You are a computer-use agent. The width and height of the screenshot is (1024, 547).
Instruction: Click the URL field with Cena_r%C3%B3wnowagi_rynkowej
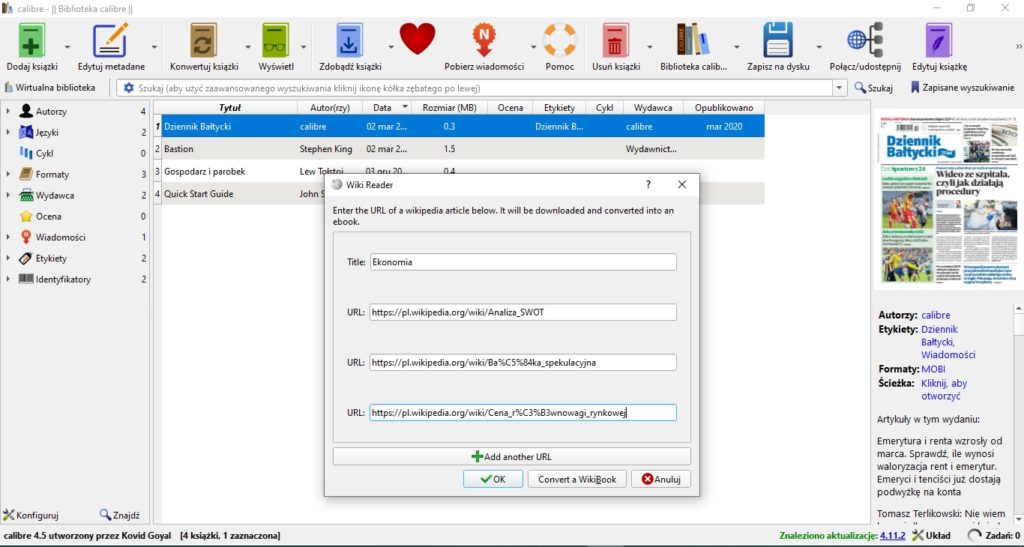click(x=523, y=413)
